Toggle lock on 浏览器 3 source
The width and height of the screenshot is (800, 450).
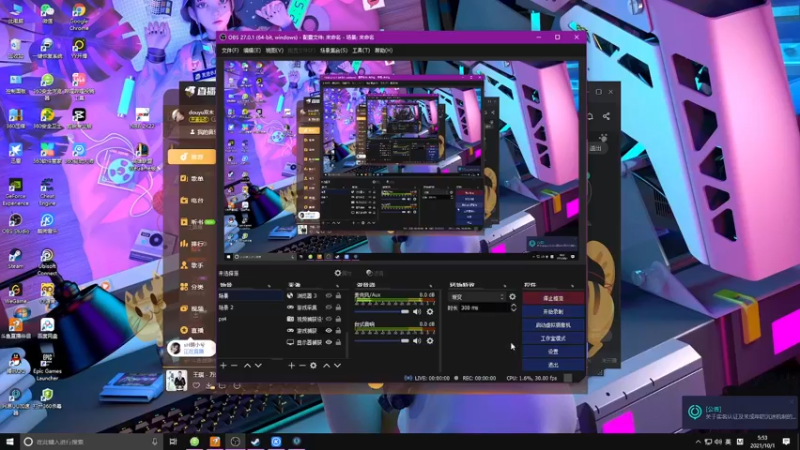pos(338,295)
